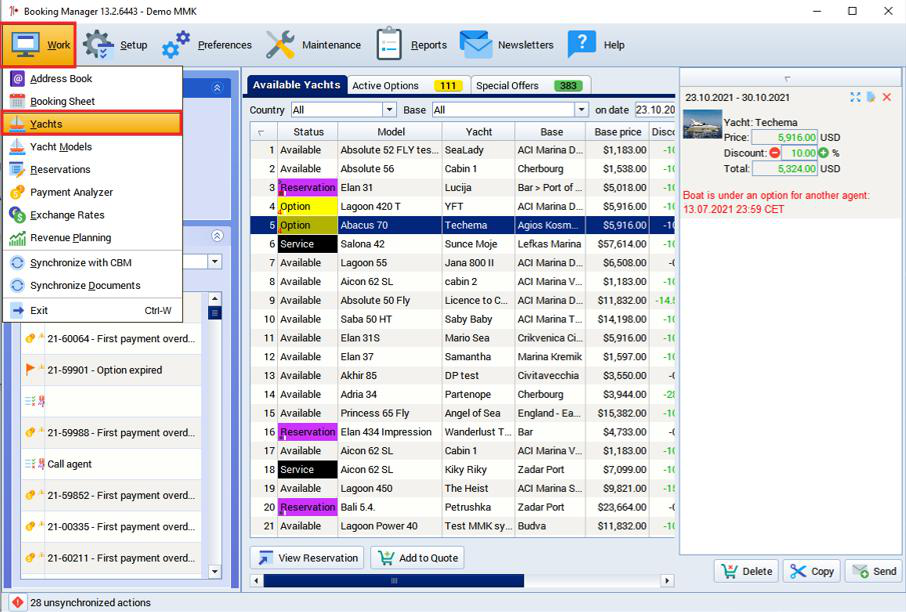
Task: Open the Help question mark icon
Action: 581,44
